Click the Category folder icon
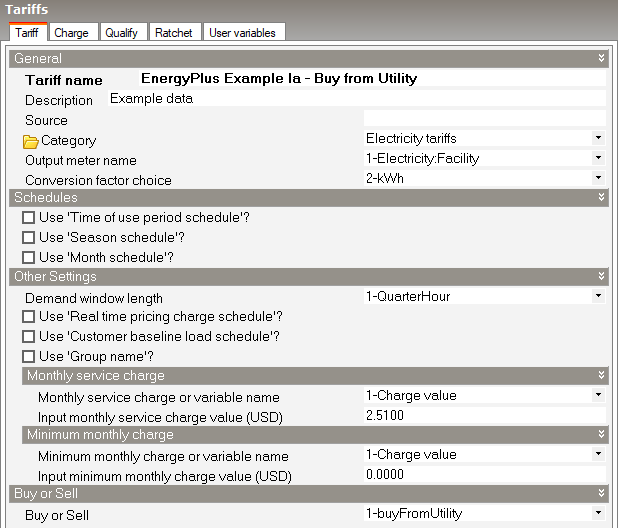Screen dimensions: 618x528 [x=30, y=141]
